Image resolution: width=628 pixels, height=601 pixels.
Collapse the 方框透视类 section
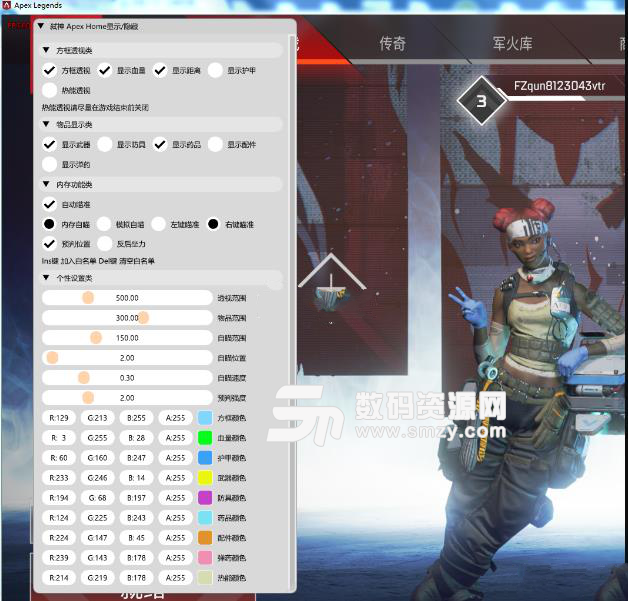[x=46, y=50]
